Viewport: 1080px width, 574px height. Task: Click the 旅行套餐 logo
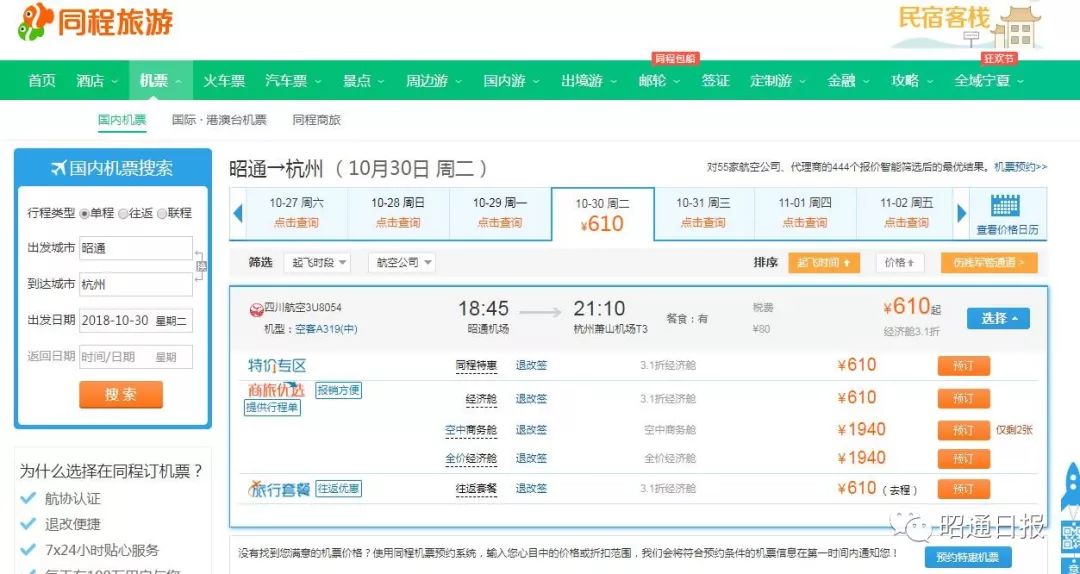coord(279,489)
